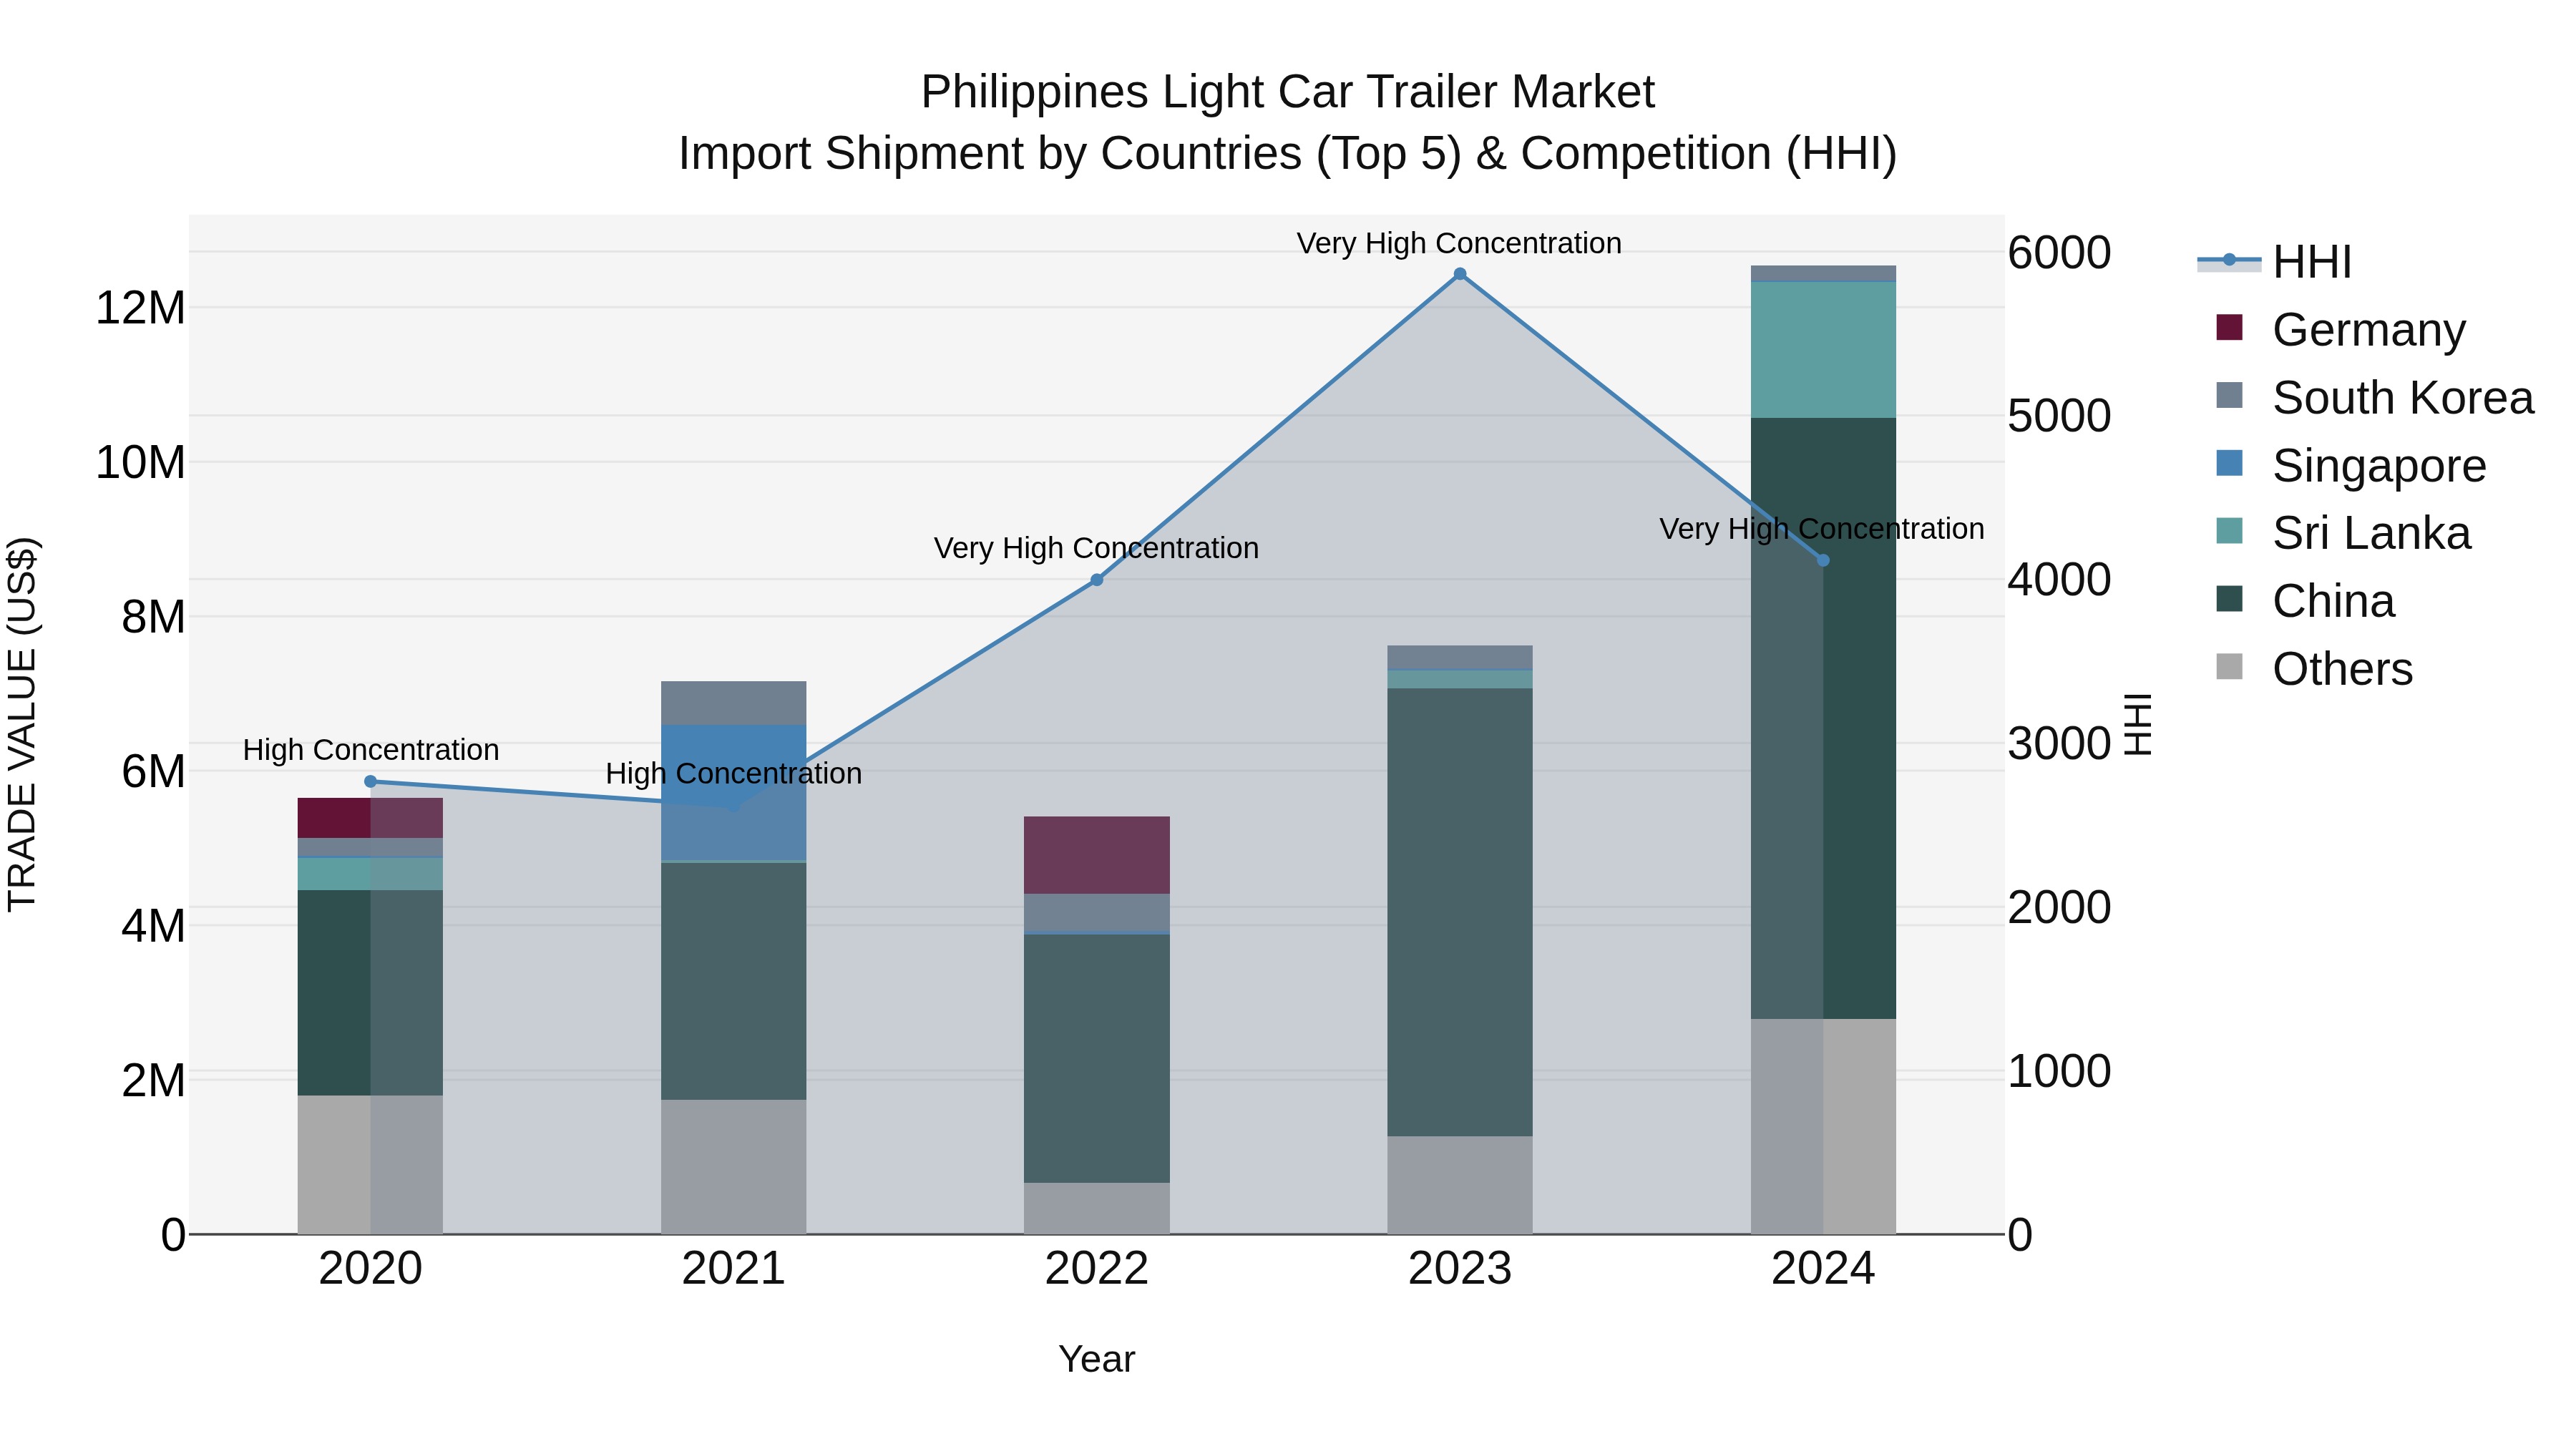Click the 6000 right axis tick label

2059,253
